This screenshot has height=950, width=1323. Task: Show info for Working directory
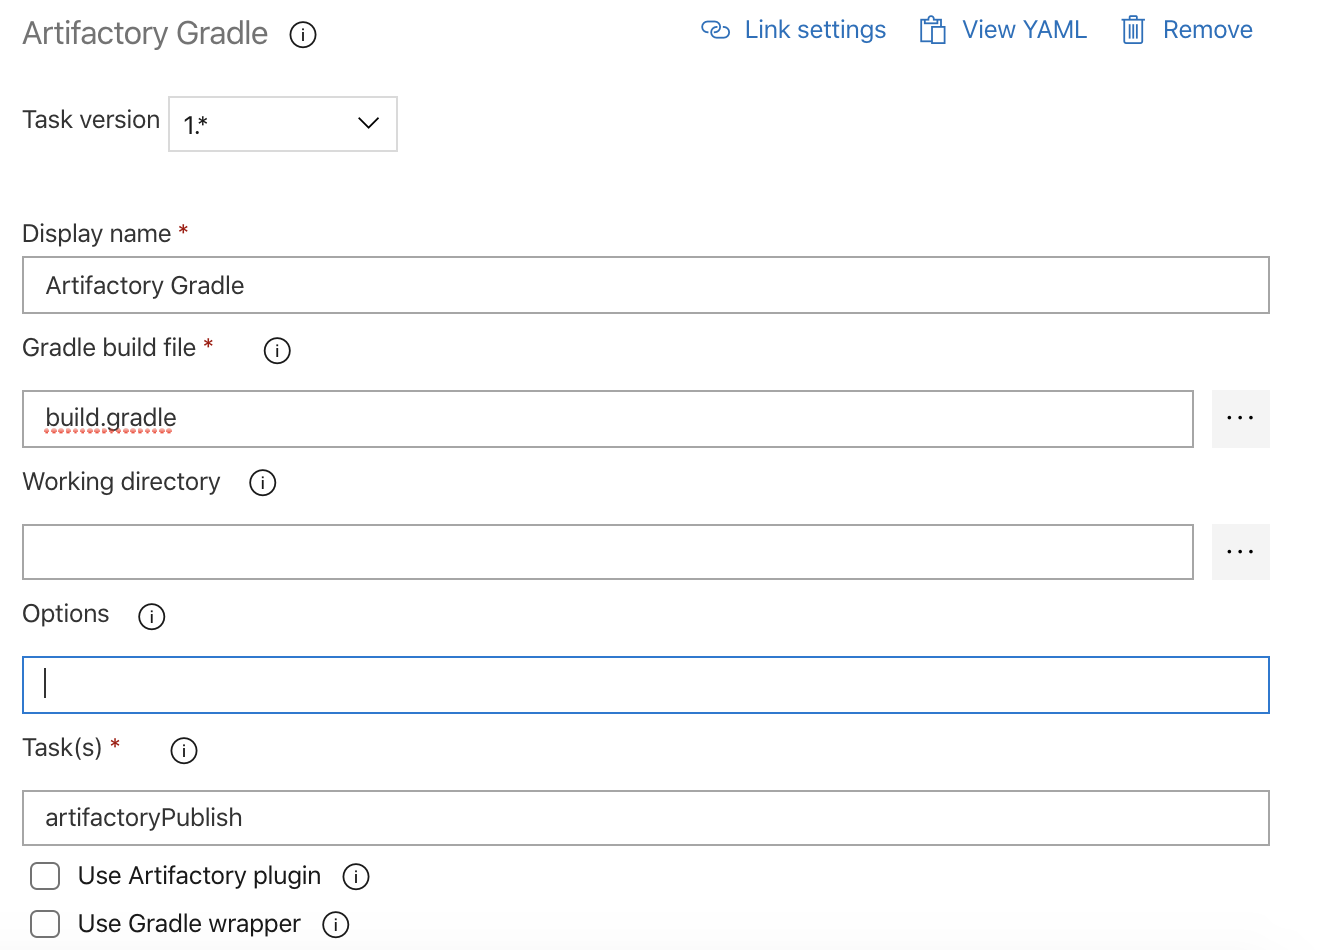tap(263, 483)
